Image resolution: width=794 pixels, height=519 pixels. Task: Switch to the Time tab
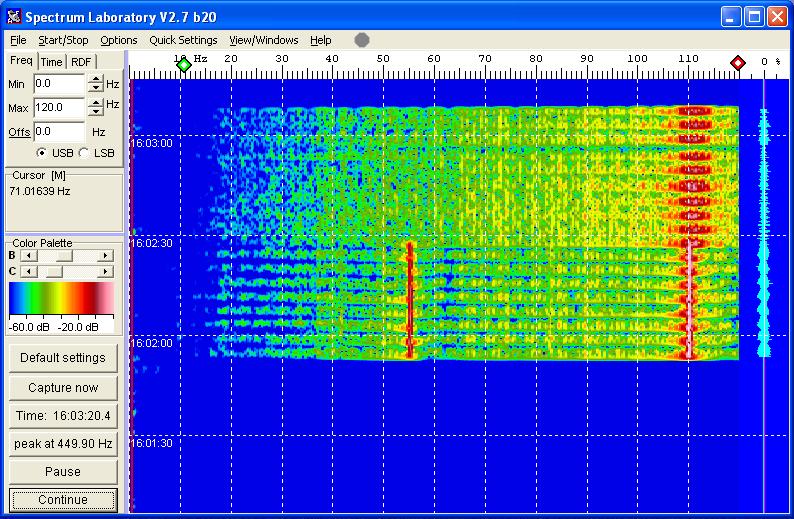52,62
